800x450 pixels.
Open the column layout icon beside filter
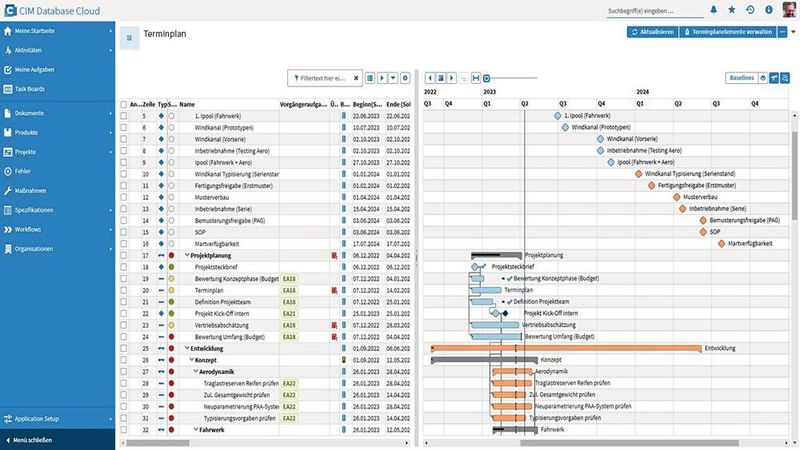click(x=370, y=78)
